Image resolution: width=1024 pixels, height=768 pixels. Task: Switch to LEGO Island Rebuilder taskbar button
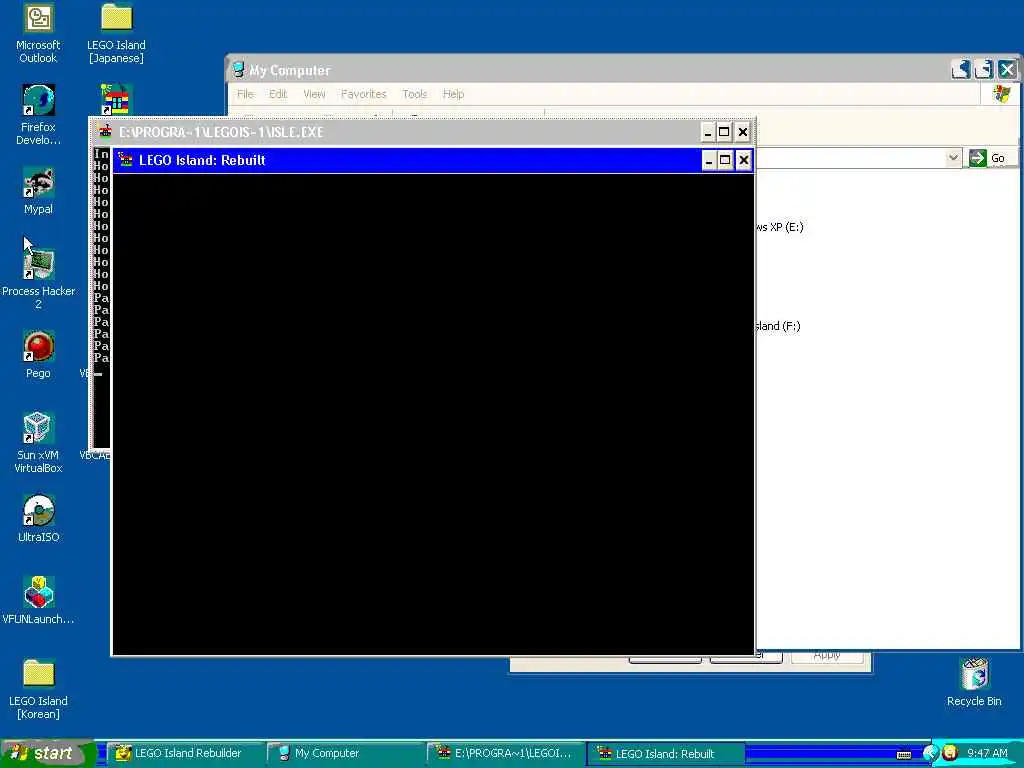coord(185,754)
